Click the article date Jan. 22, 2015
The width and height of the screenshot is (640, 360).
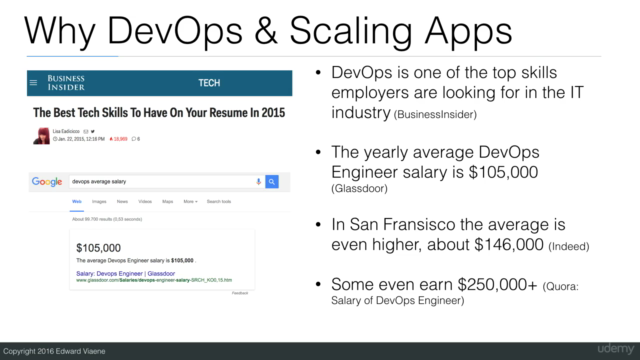[x=79, y=139]
